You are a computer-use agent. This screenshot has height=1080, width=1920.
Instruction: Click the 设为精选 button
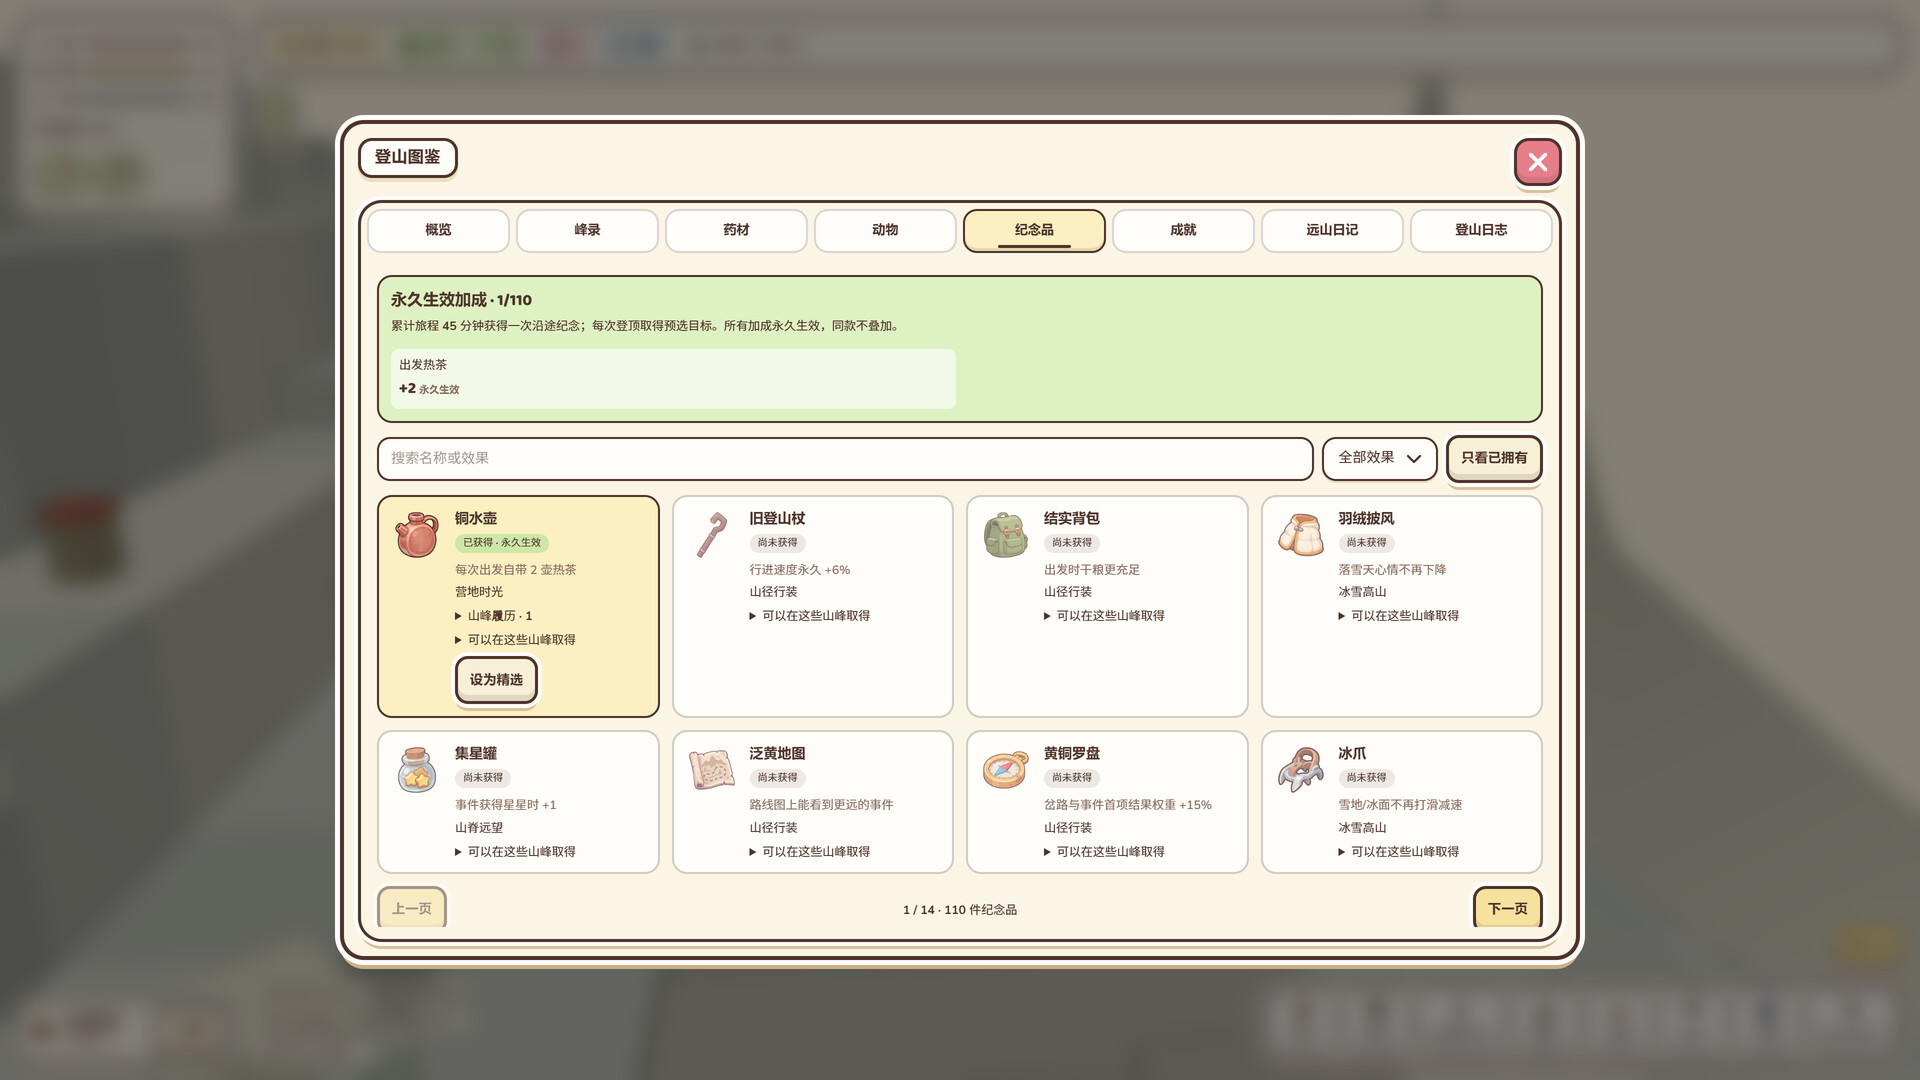pyautogui.click(x=496, y=680)
